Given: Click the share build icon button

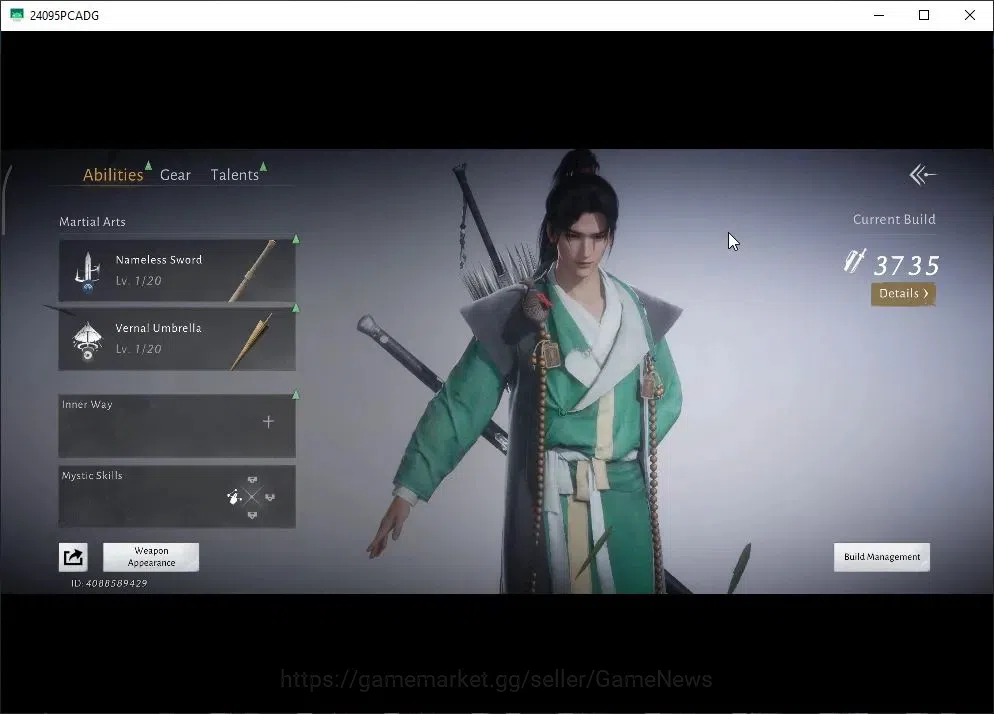Looking at the screenshot, I should click(73, 557).
